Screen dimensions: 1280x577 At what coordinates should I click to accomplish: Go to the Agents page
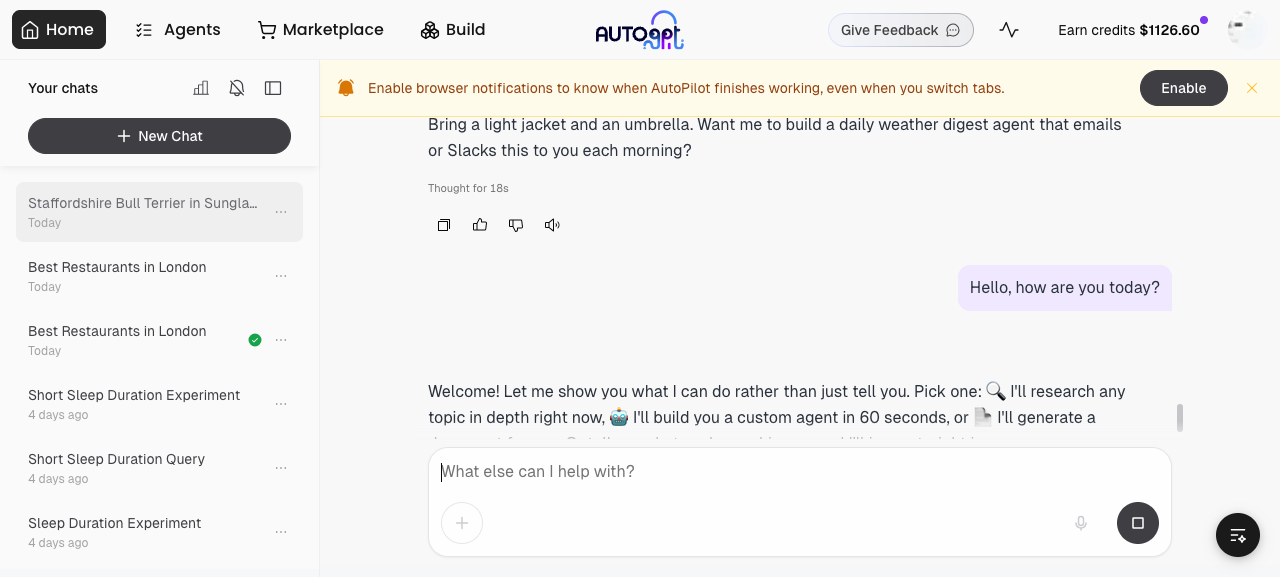point(178,30)
